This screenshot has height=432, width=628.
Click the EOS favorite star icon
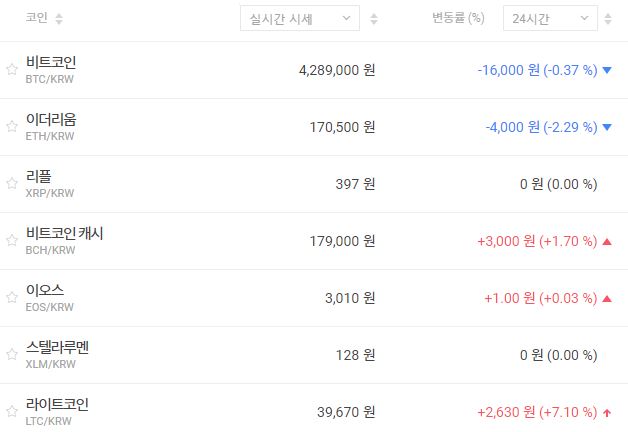point(12,298)
